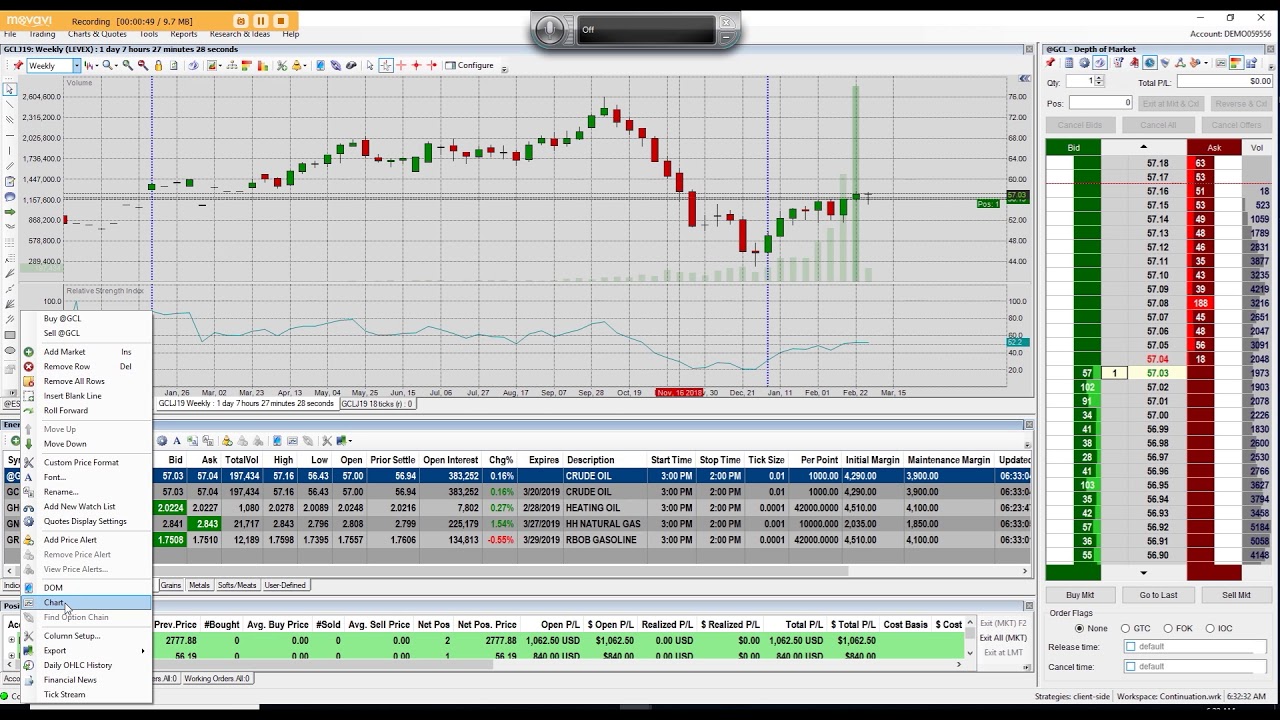Open the chart toolbar overflow options
The image size is (1280, 720).
coord(504,68)
